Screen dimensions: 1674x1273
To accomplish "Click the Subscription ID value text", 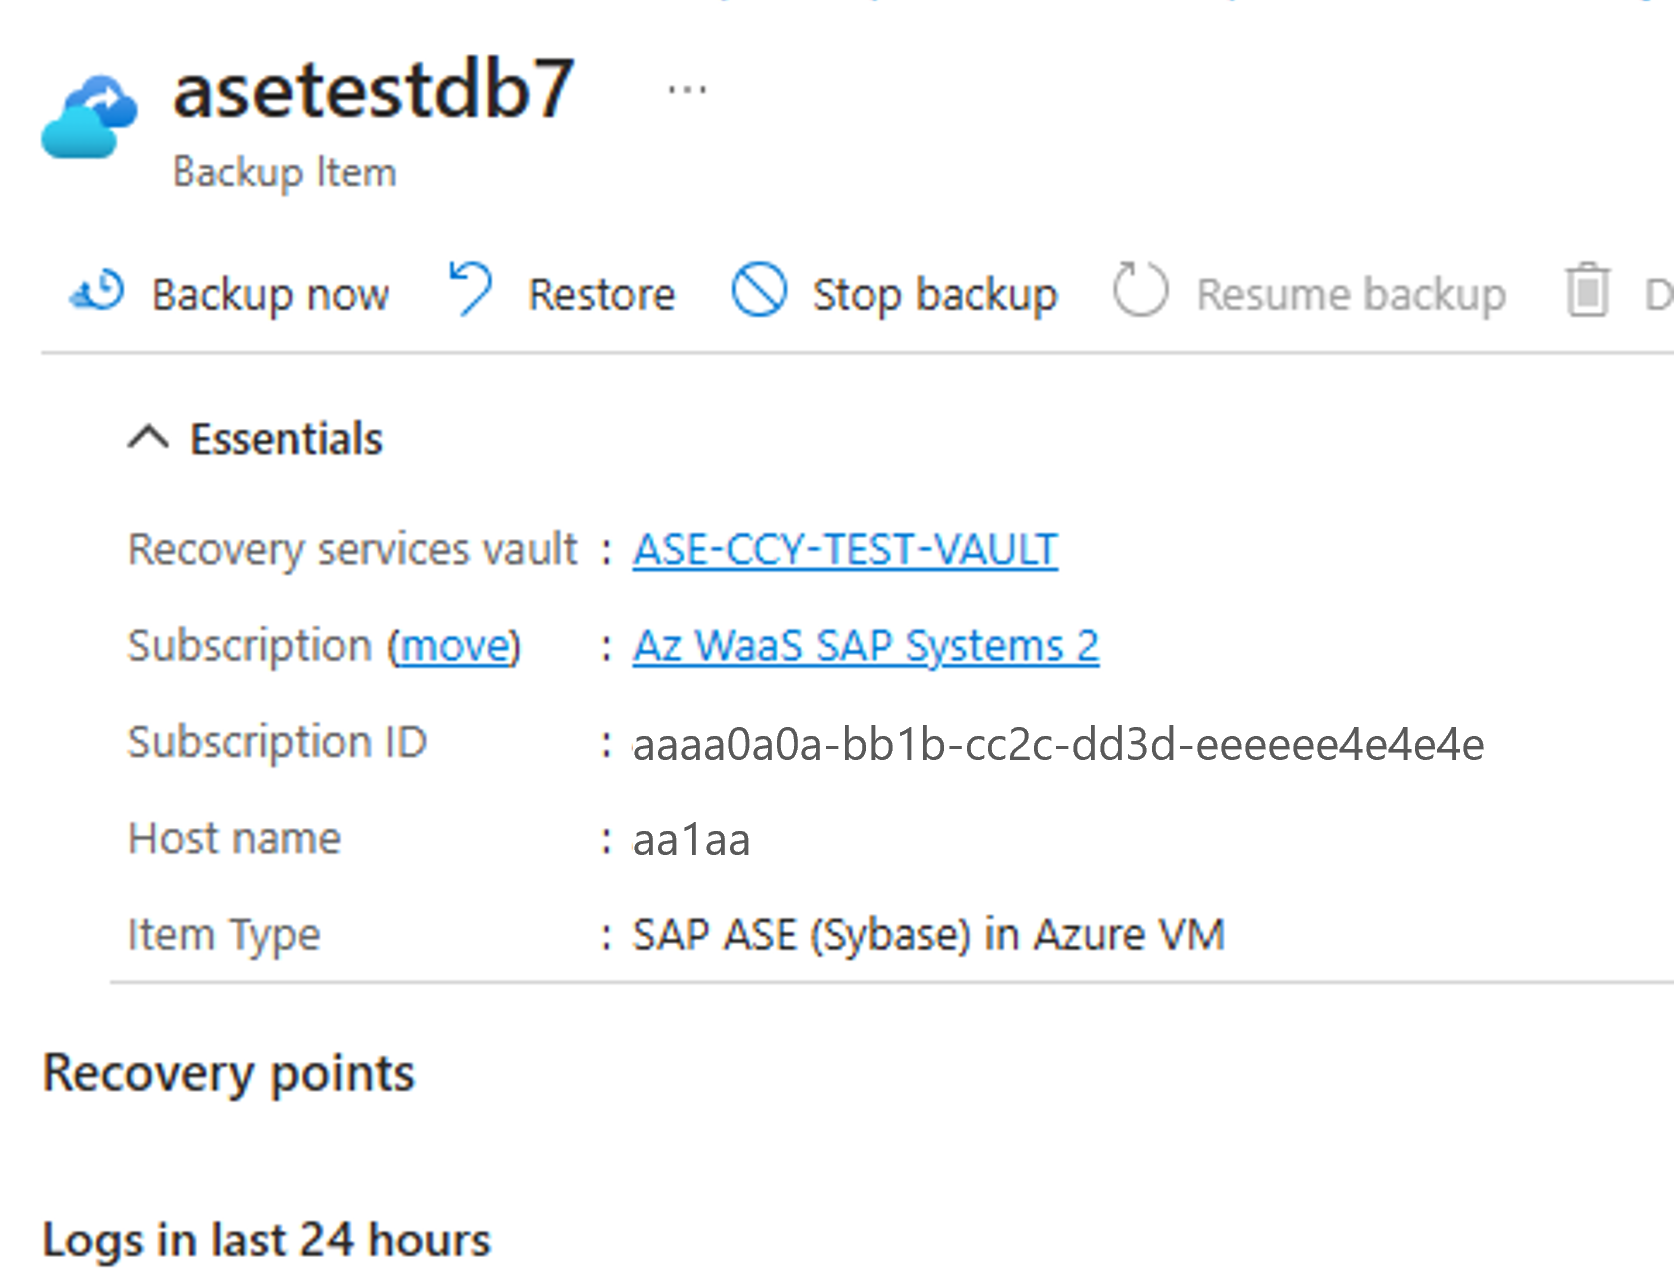I will [1058, 744].
